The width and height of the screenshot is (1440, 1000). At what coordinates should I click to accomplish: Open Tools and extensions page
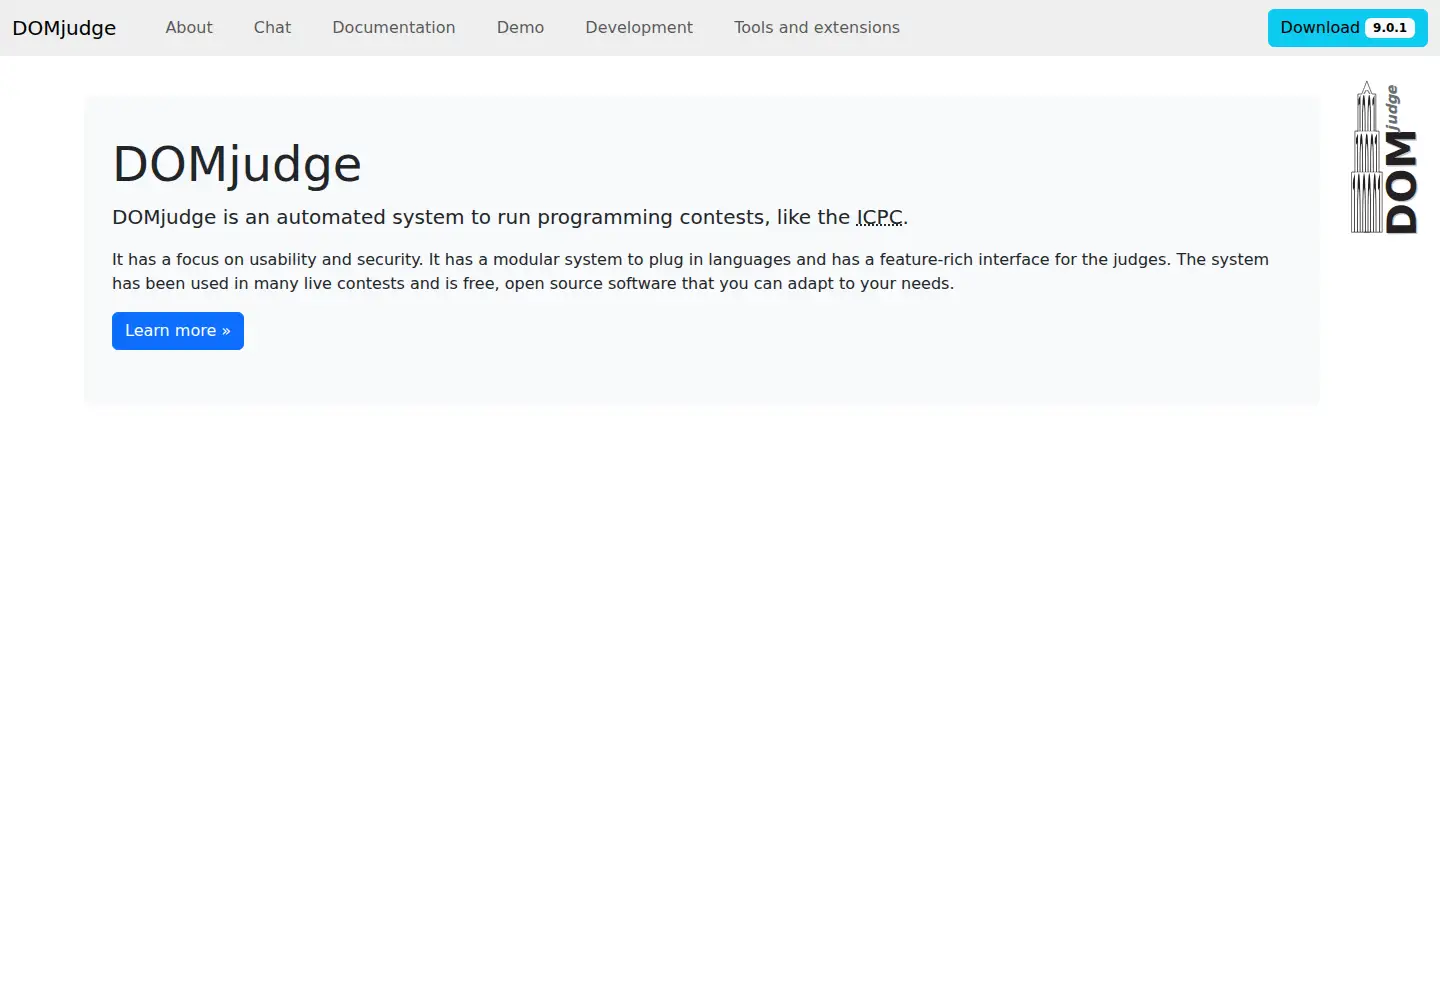pos(817,28)
